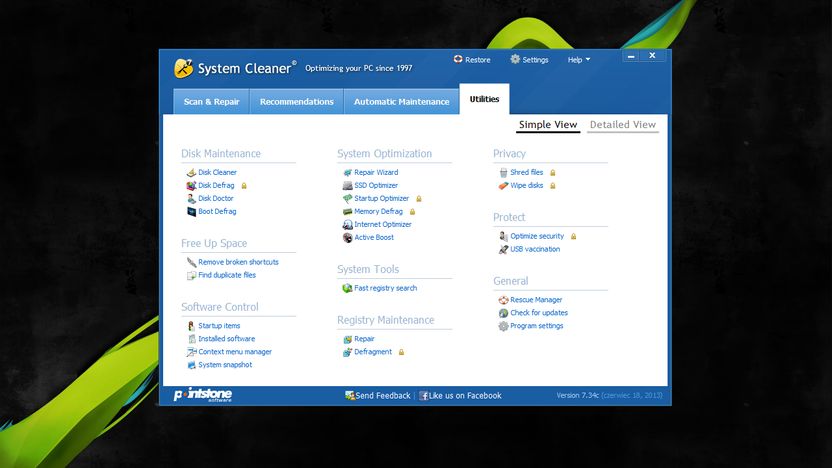The width and height of the screenshot is (832, 468).
Task: Open the Boot Defrag link
Action: pyautogui.click(x=218, y=211)
